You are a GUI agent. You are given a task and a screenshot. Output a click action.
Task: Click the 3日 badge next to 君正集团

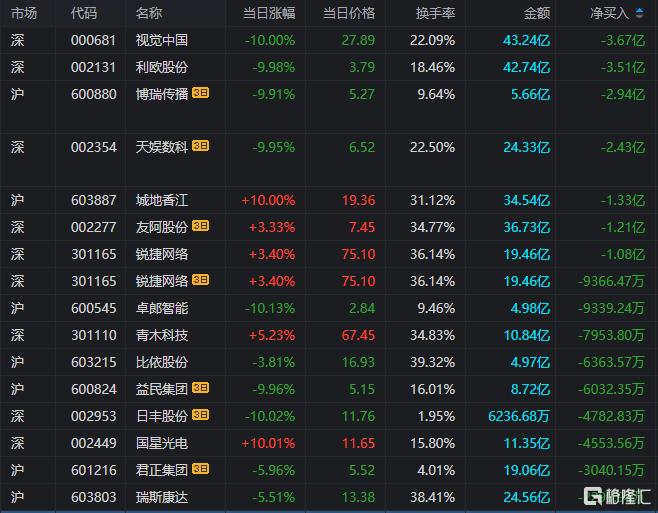(x=200, y=469)
